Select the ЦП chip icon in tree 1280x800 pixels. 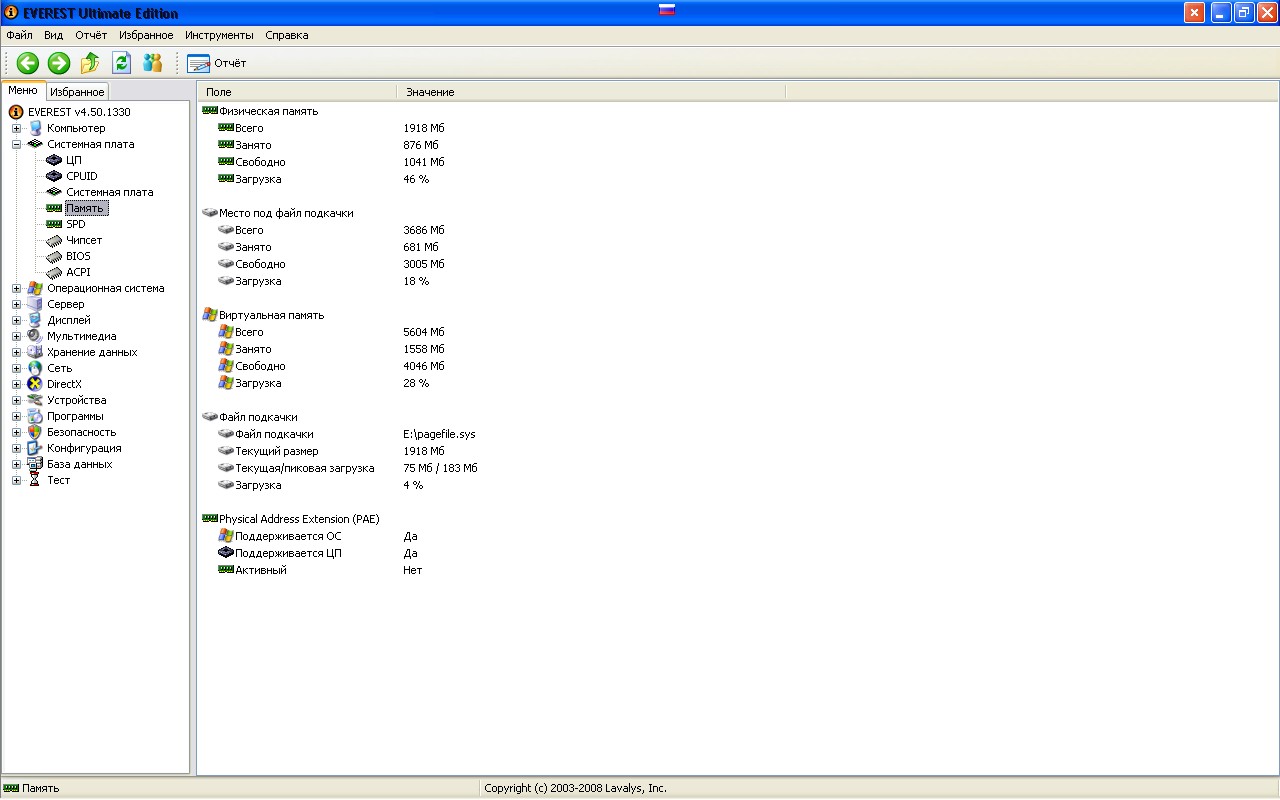tap(54, 160)
